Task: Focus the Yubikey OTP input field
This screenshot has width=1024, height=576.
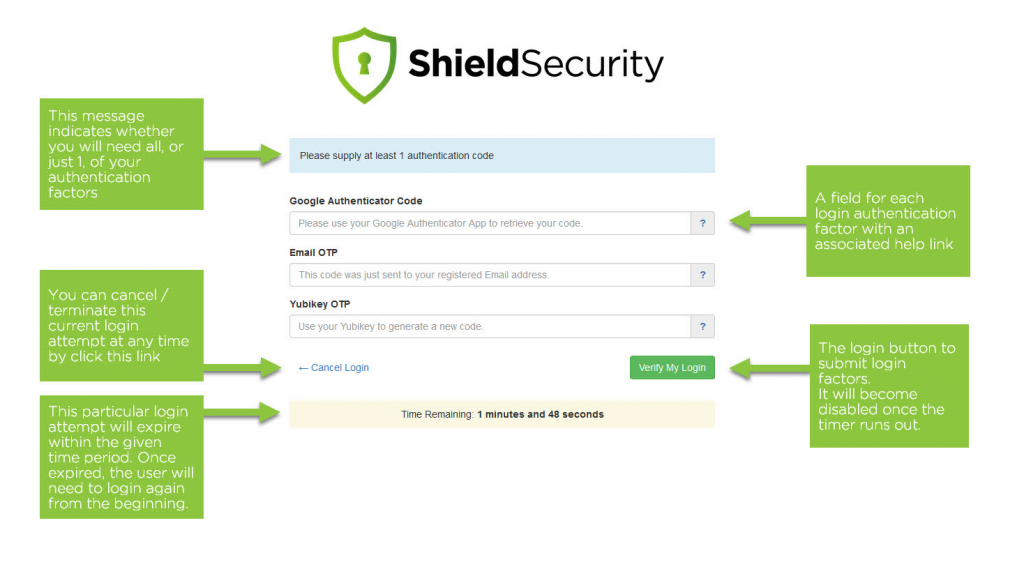Action: click(x=490, y=327)
